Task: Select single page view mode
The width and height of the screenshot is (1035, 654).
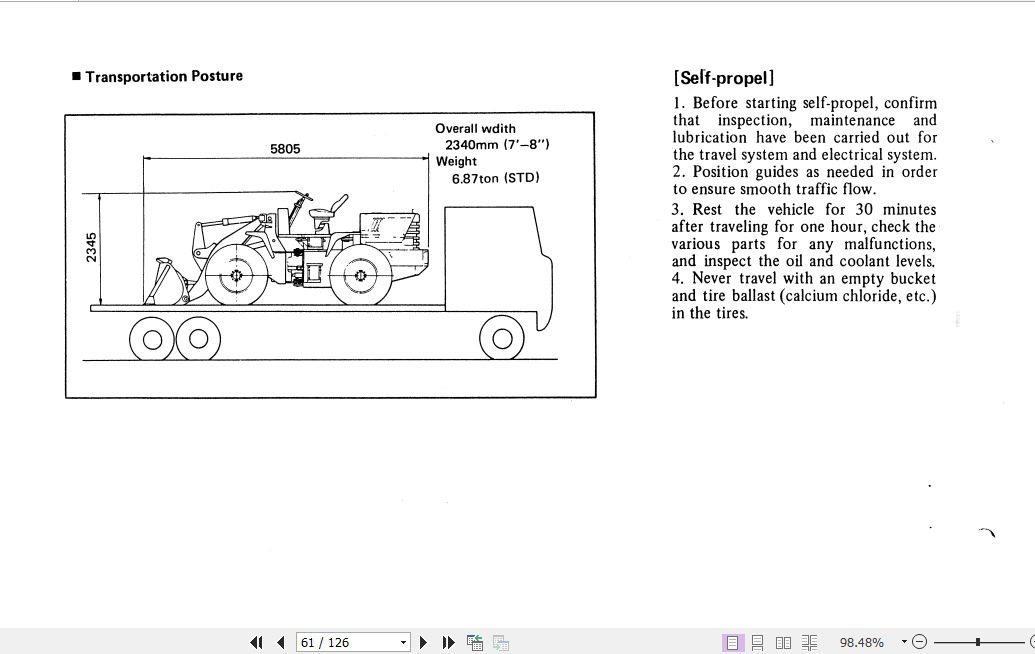Action: coord(732,642)
